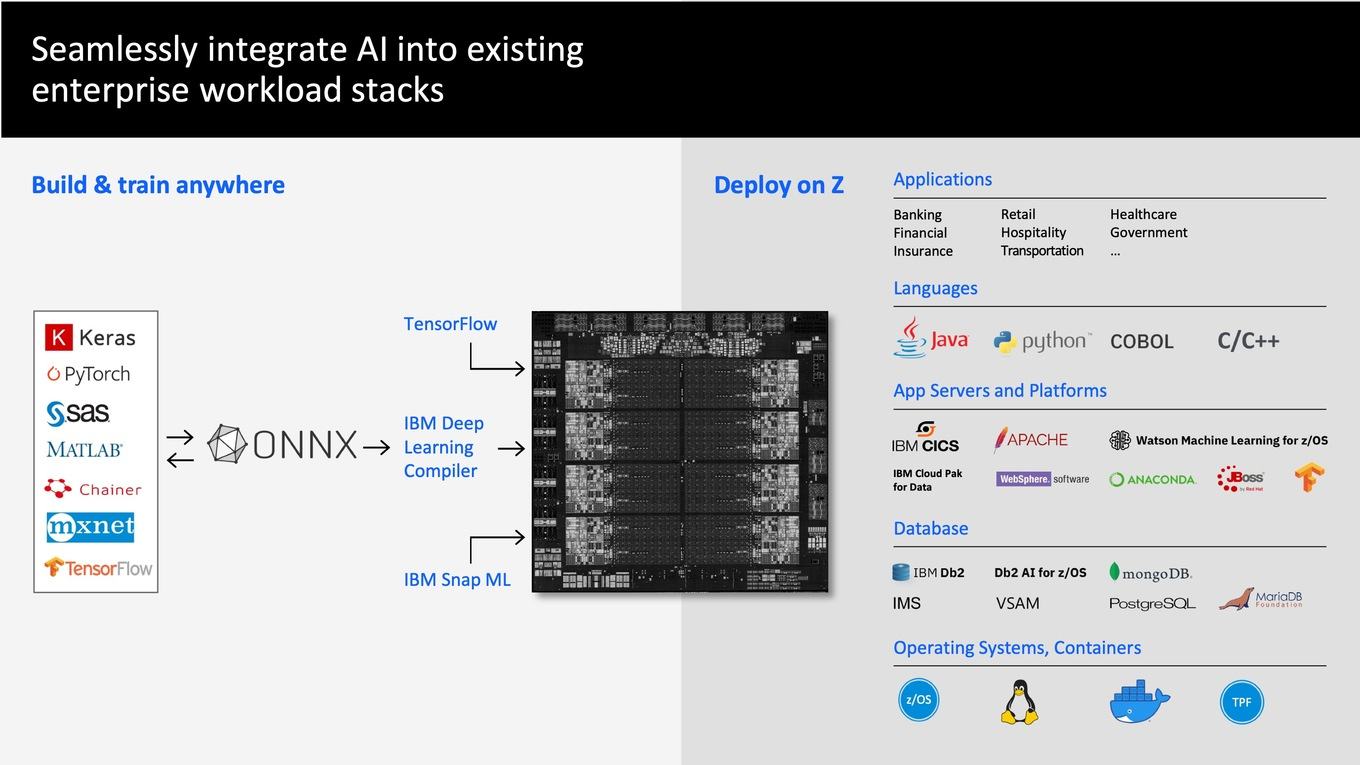Click the Chainer logo
Viewport: 1360px width, 765px height.
click(x=93, y=489)
